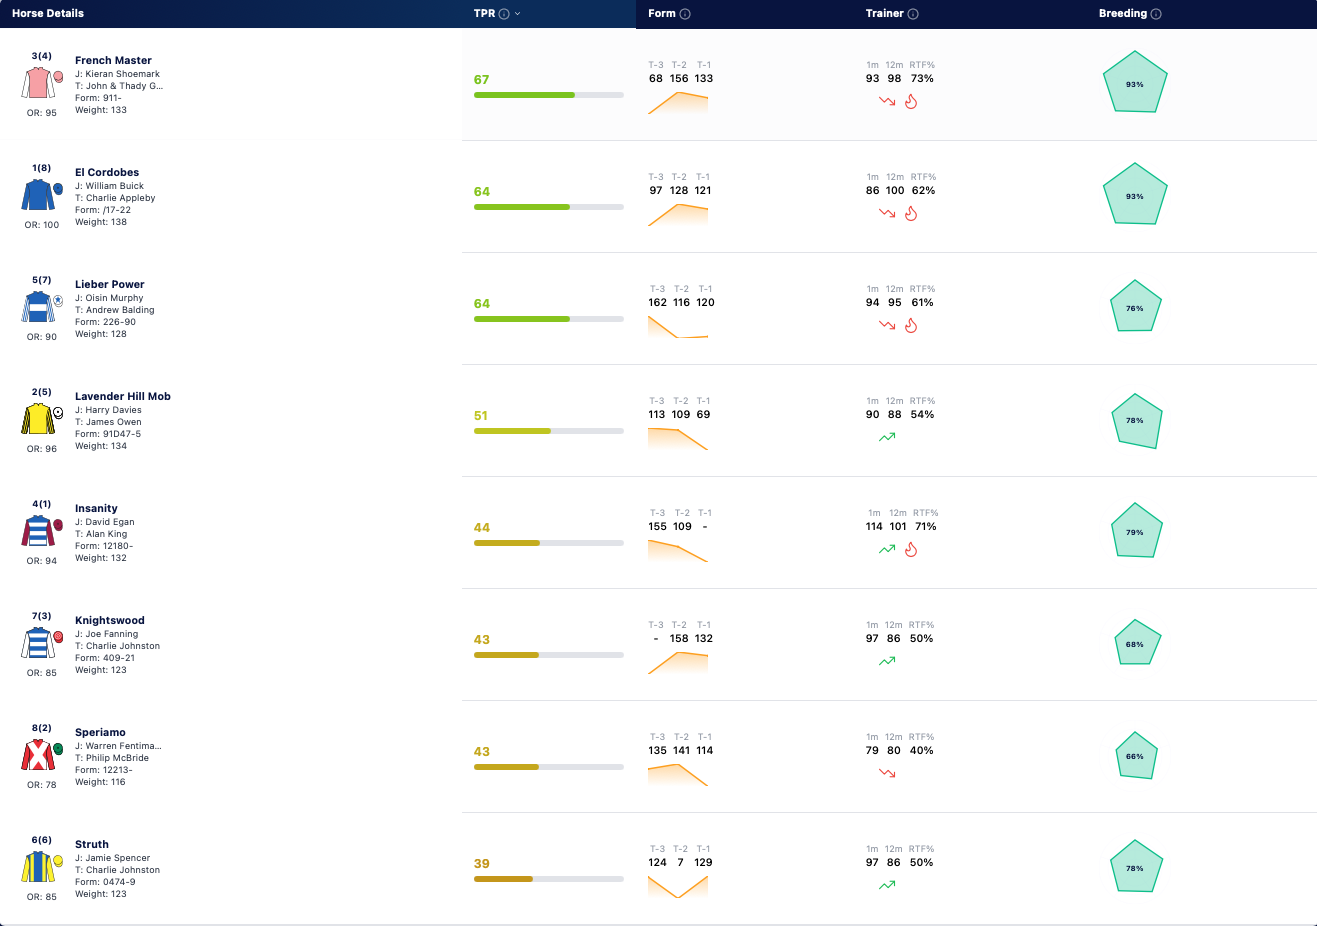Click Lieber Power's 76% breeding pentagon

1135,308
